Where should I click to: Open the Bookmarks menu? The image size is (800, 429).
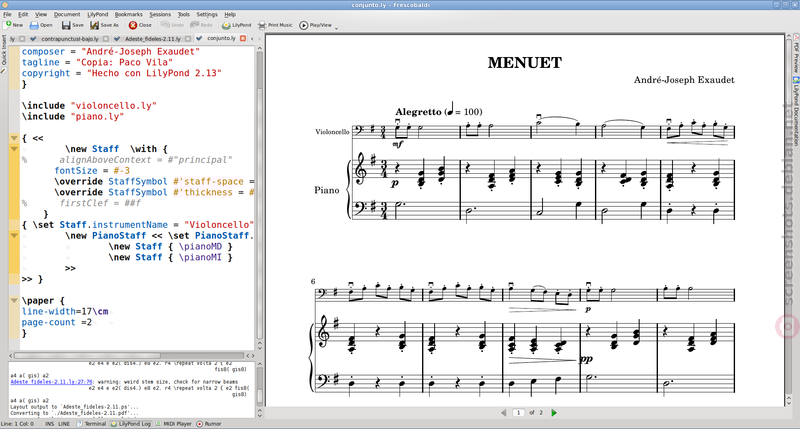(x=129, y=14)
